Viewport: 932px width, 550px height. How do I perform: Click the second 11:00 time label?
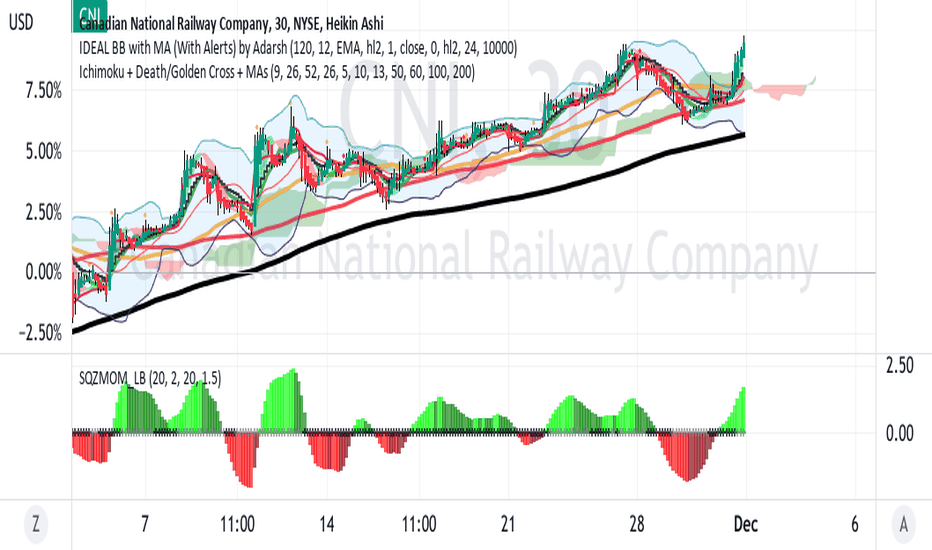pyautogui.click(x=419, y=524)
